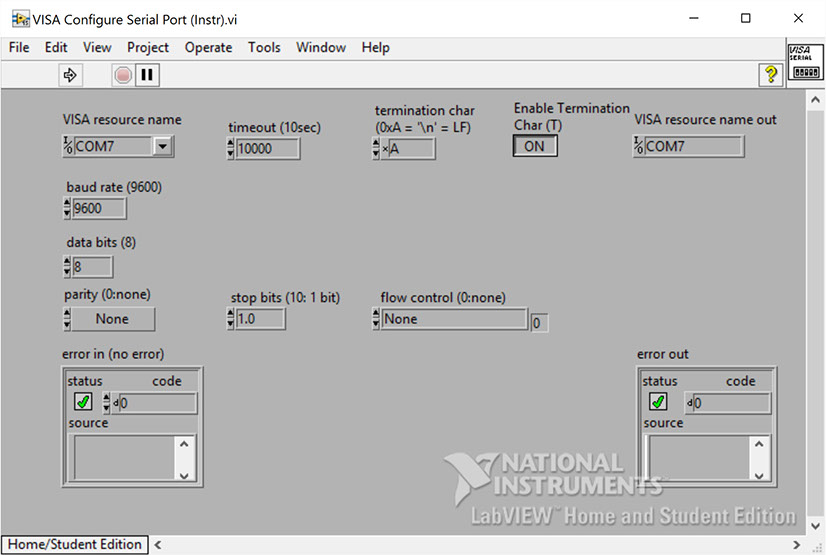
Task: Open the Edit menu
Action: pos(56,47)
